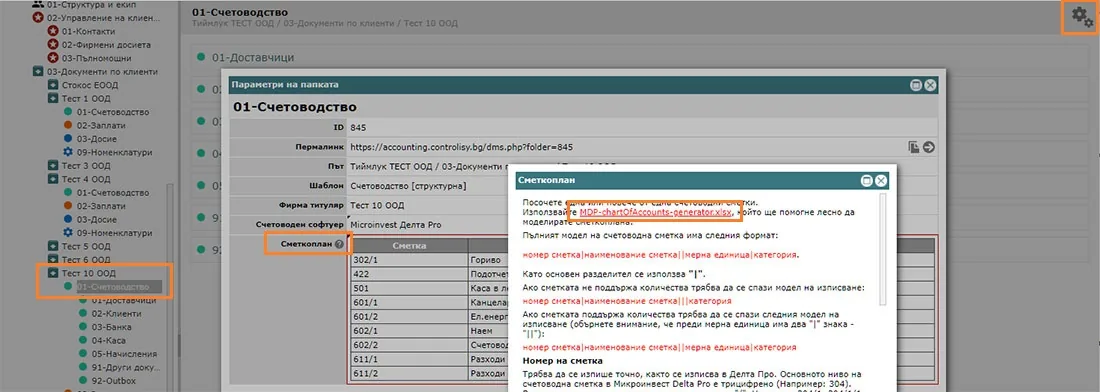The image size is (1100, 392).
Task: Expand the Тест 5 ООД tree node
Action: click(x=53, y=247)
